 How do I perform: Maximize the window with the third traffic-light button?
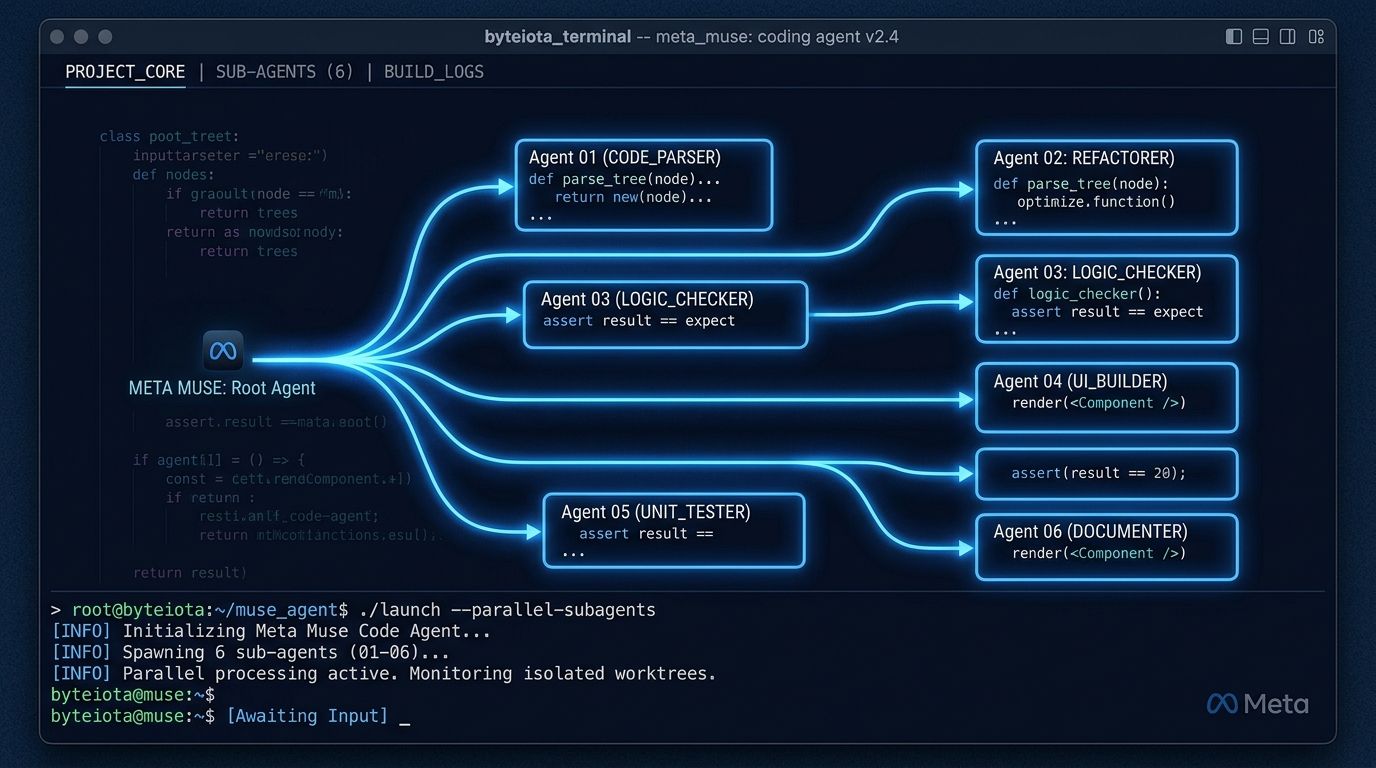click(105, 37)
